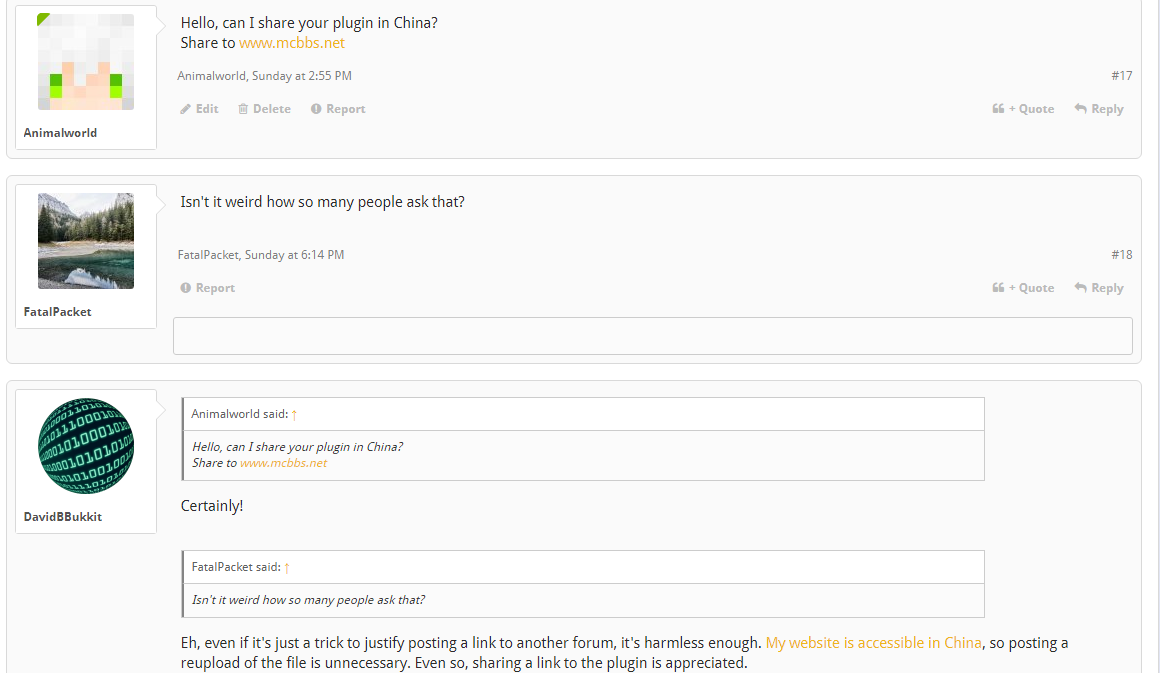The height and width of the screenshot is (673, 1160).
Task: Report FatalPacket's post #18
Action: [208, 288]
